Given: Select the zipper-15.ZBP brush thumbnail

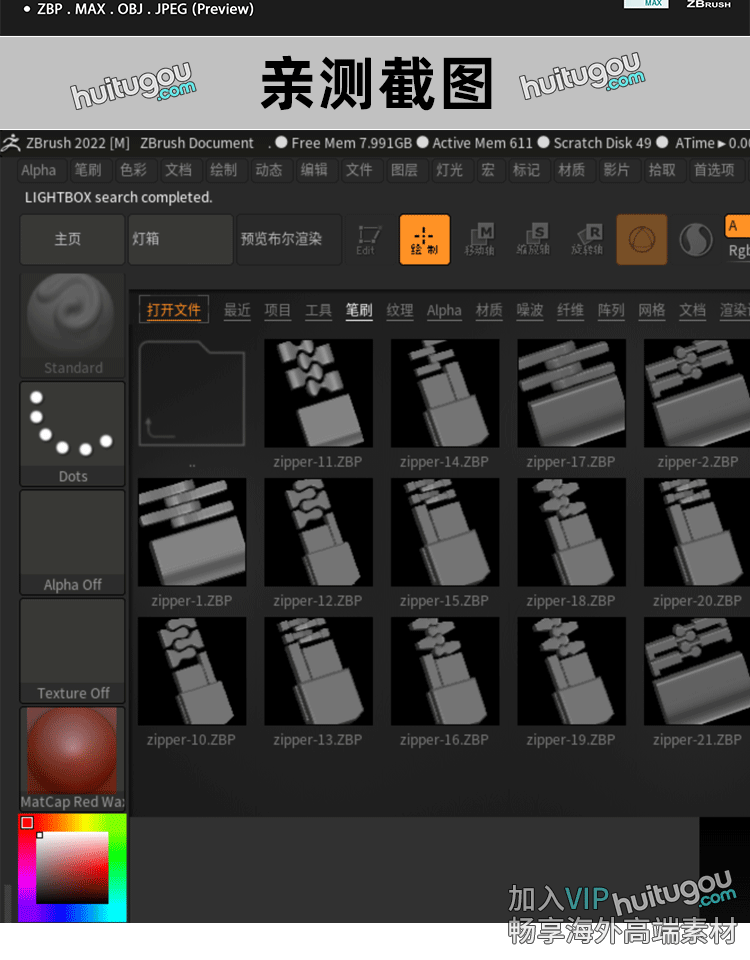Looking at the screenshot, I should (445, 532).
